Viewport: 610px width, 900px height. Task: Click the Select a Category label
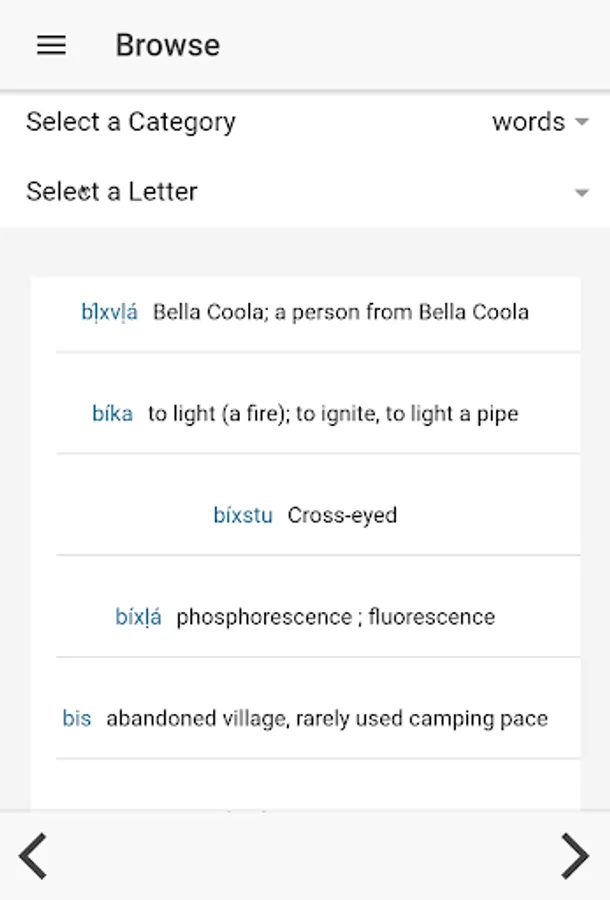[131, 122]
